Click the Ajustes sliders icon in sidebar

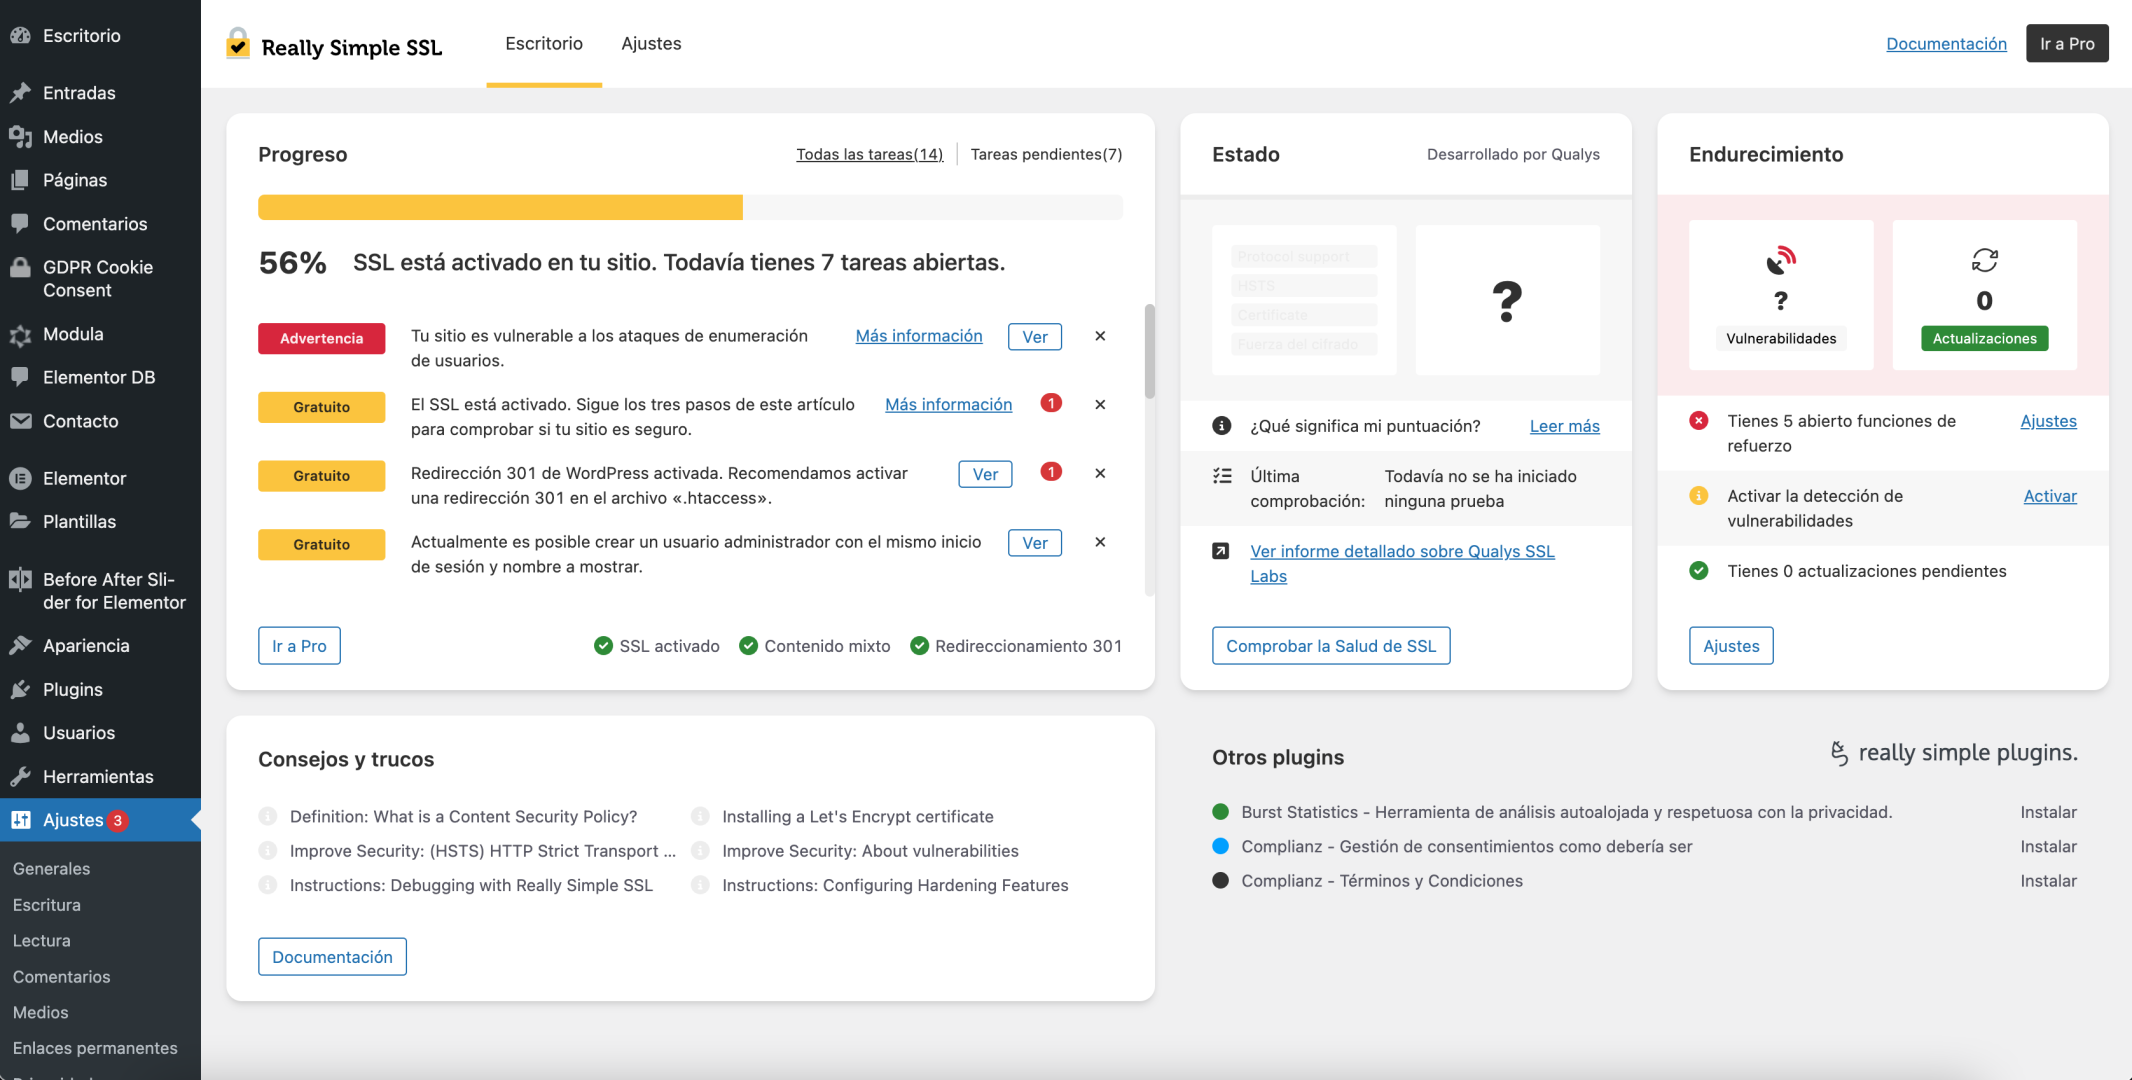click(x=20, y=820)
